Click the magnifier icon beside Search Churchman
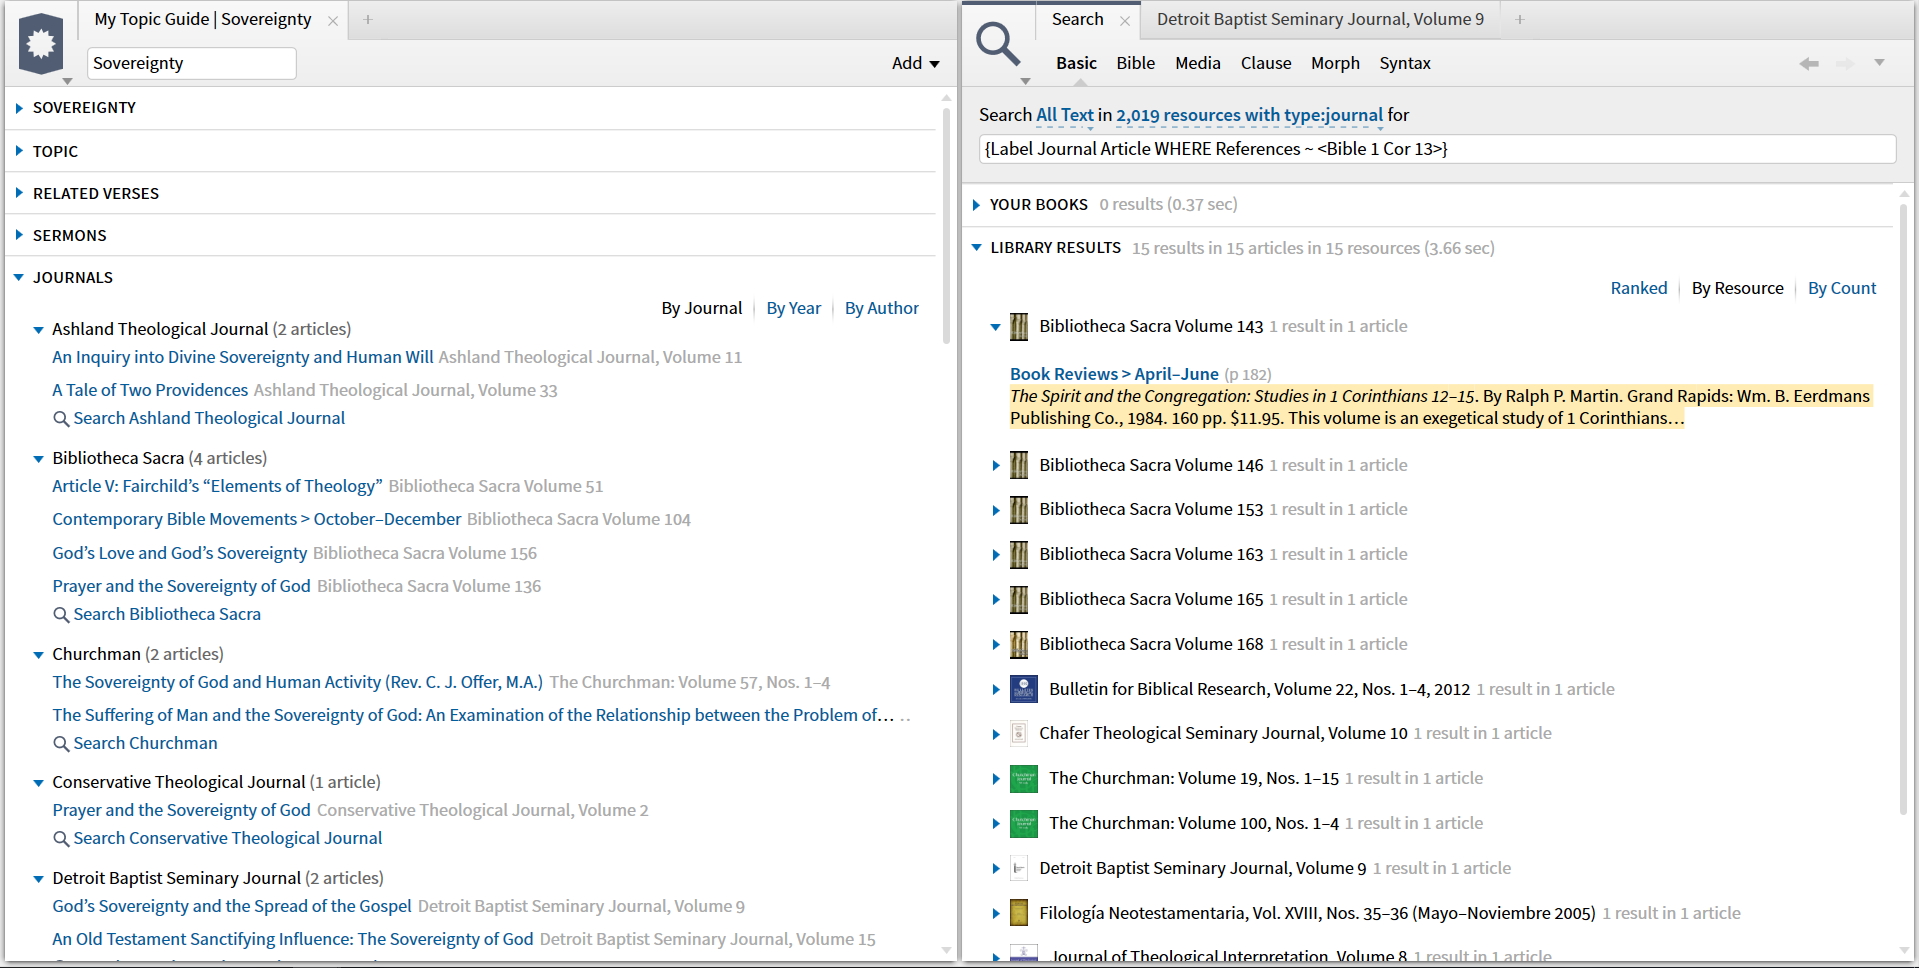1919x968 pixels. [x=61, y=744]
